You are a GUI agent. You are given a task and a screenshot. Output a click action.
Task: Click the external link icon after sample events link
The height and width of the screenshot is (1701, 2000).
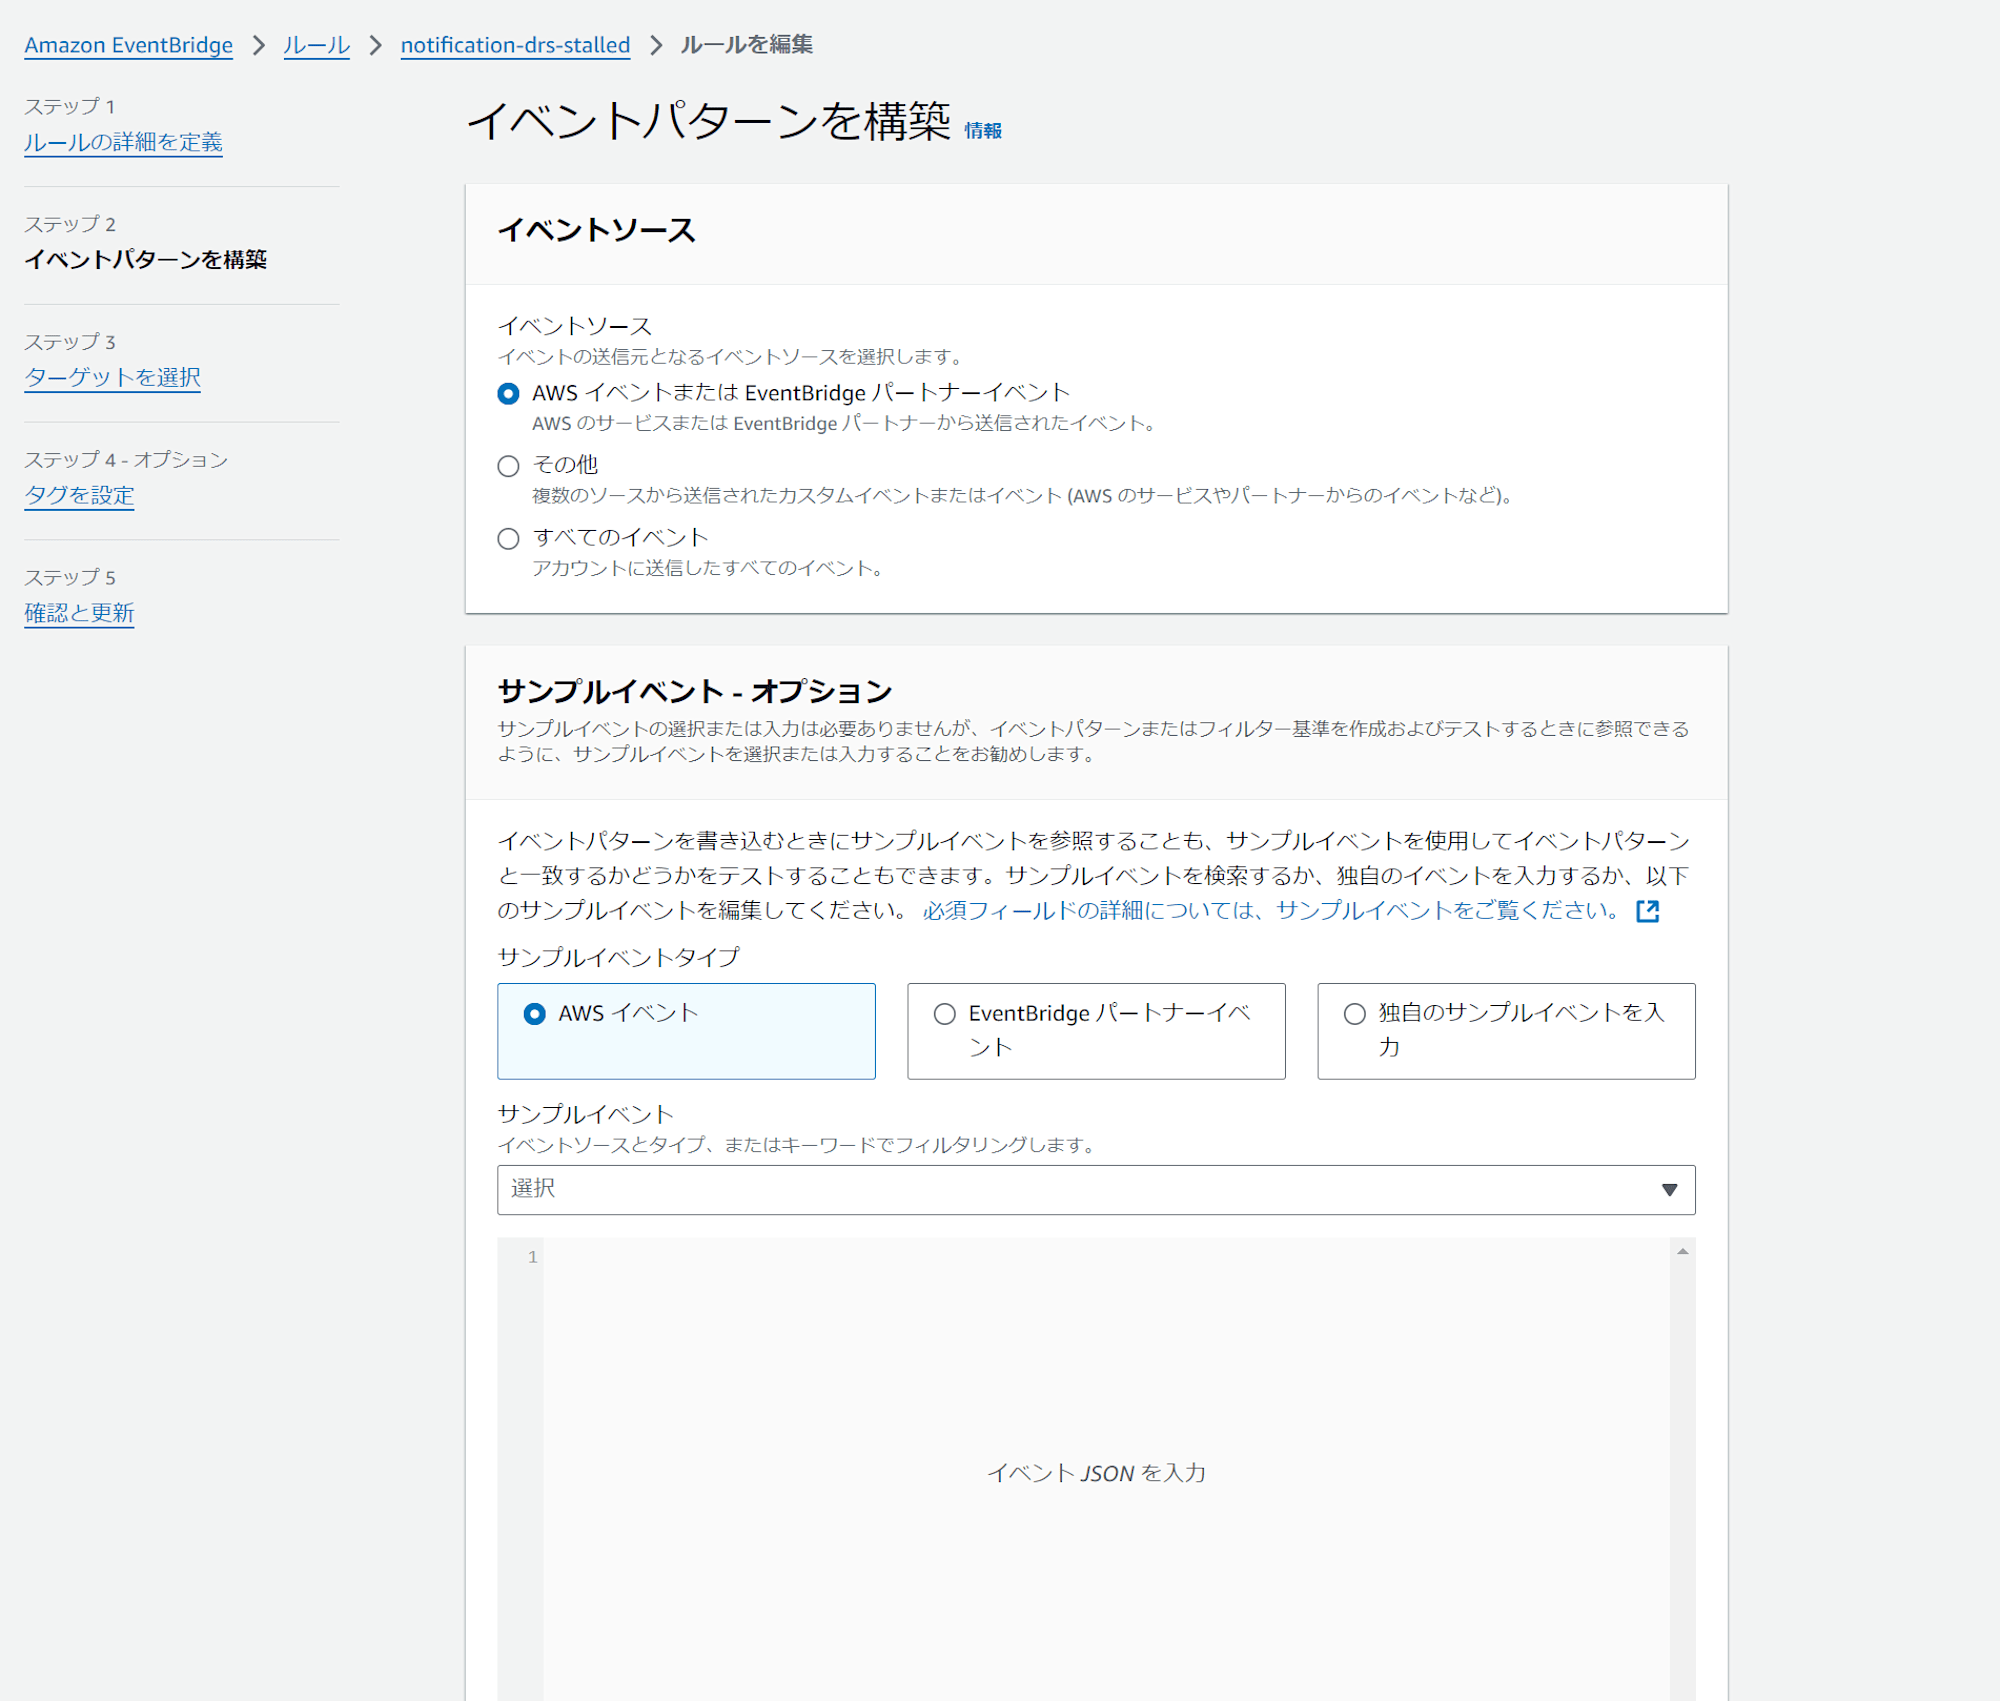pos(1648,911)
